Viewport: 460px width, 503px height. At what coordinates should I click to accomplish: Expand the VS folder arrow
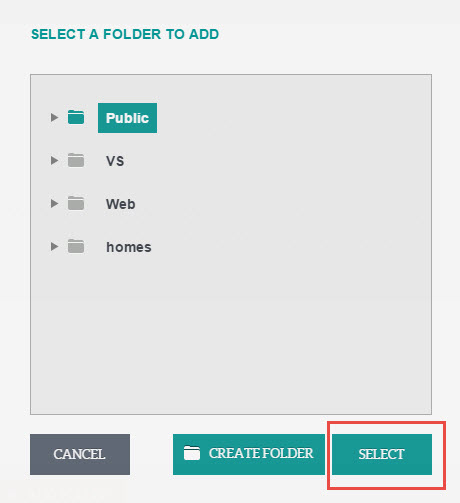pyautogui.click(x=54, y=160)
